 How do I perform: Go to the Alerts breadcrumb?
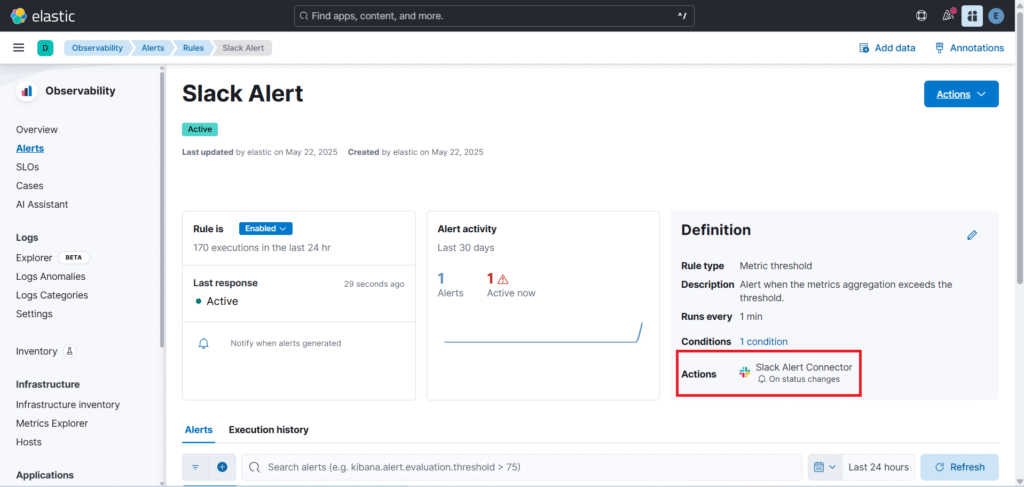point(153,48)
